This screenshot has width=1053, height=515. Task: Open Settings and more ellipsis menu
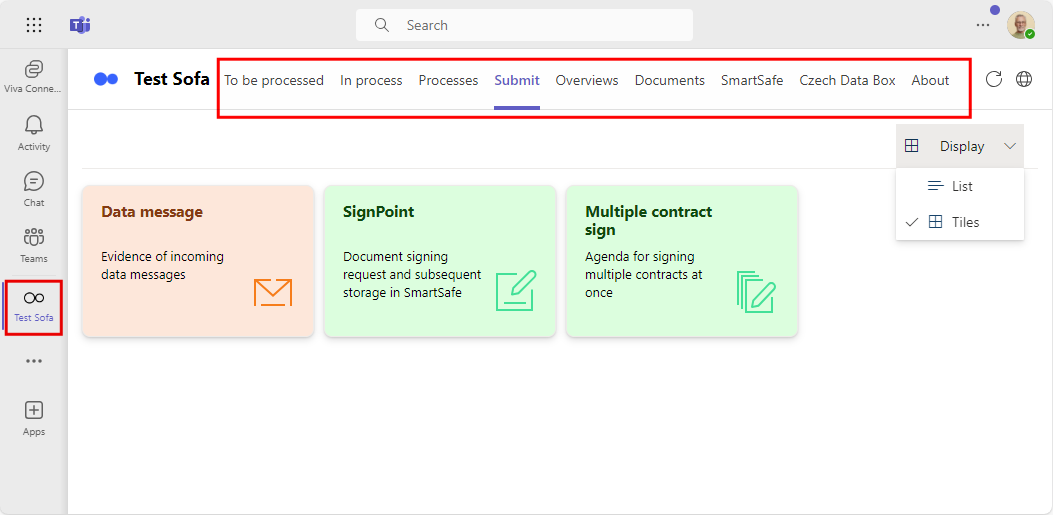point(982,25)
